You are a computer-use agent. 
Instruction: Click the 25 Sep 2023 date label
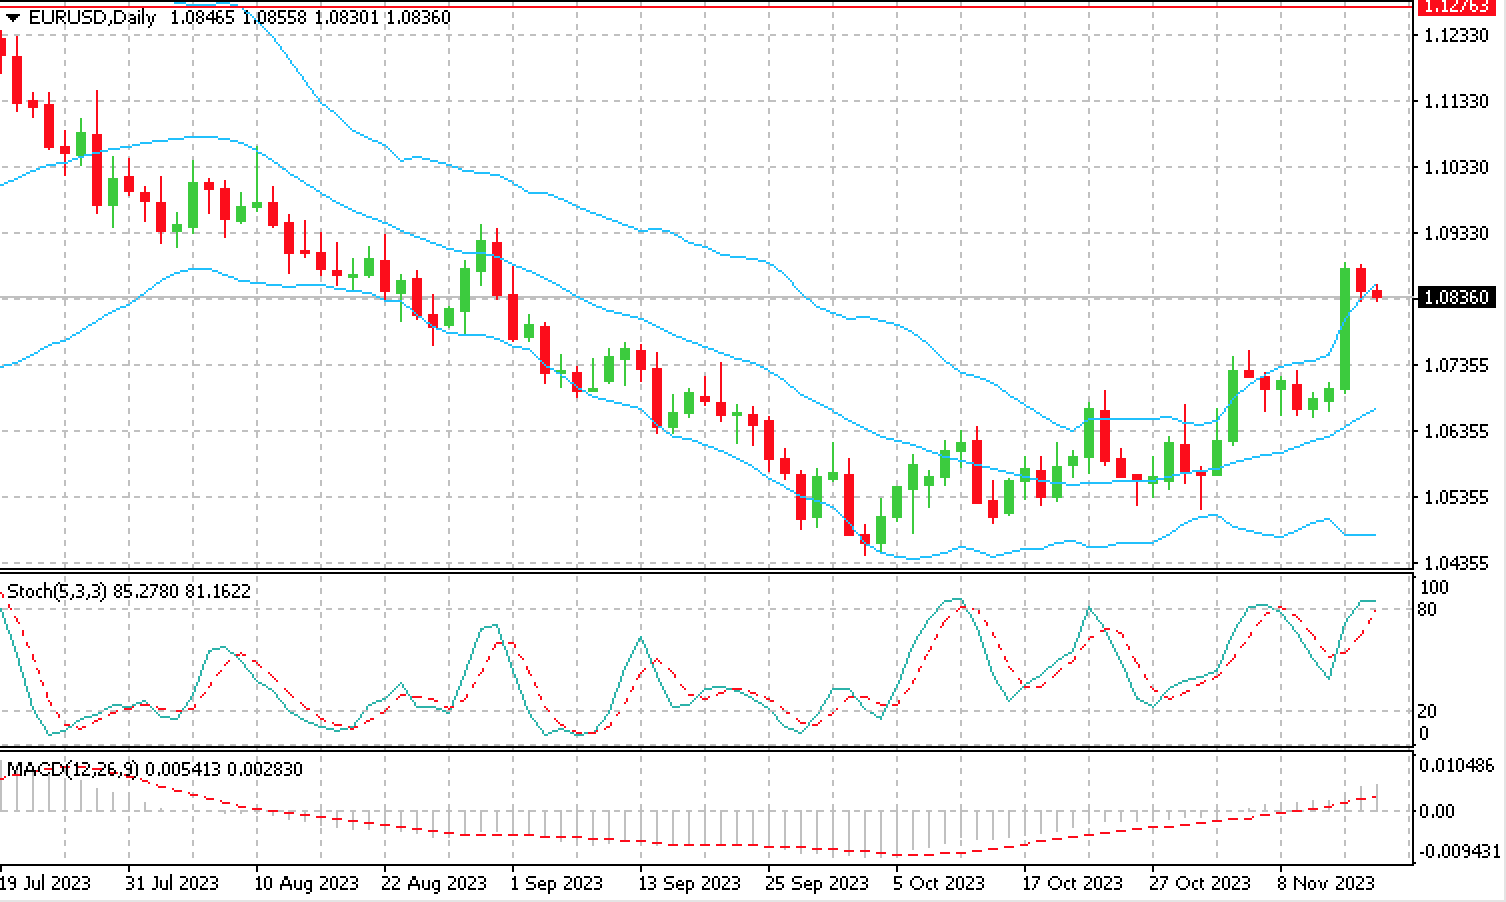pyautogui.click(x=817, y=883)
